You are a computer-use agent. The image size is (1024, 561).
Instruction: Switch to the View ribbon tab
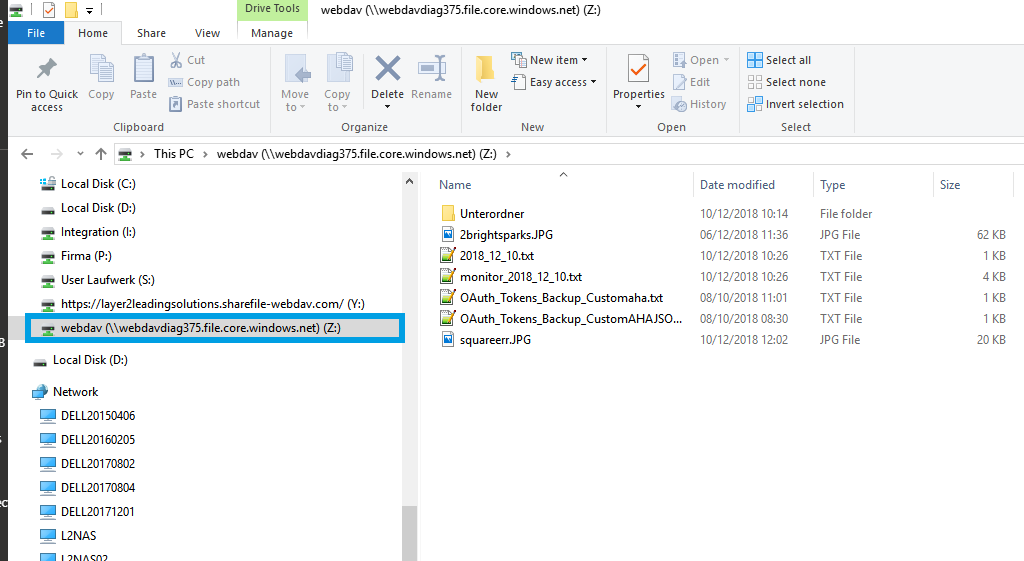(207, 33)
